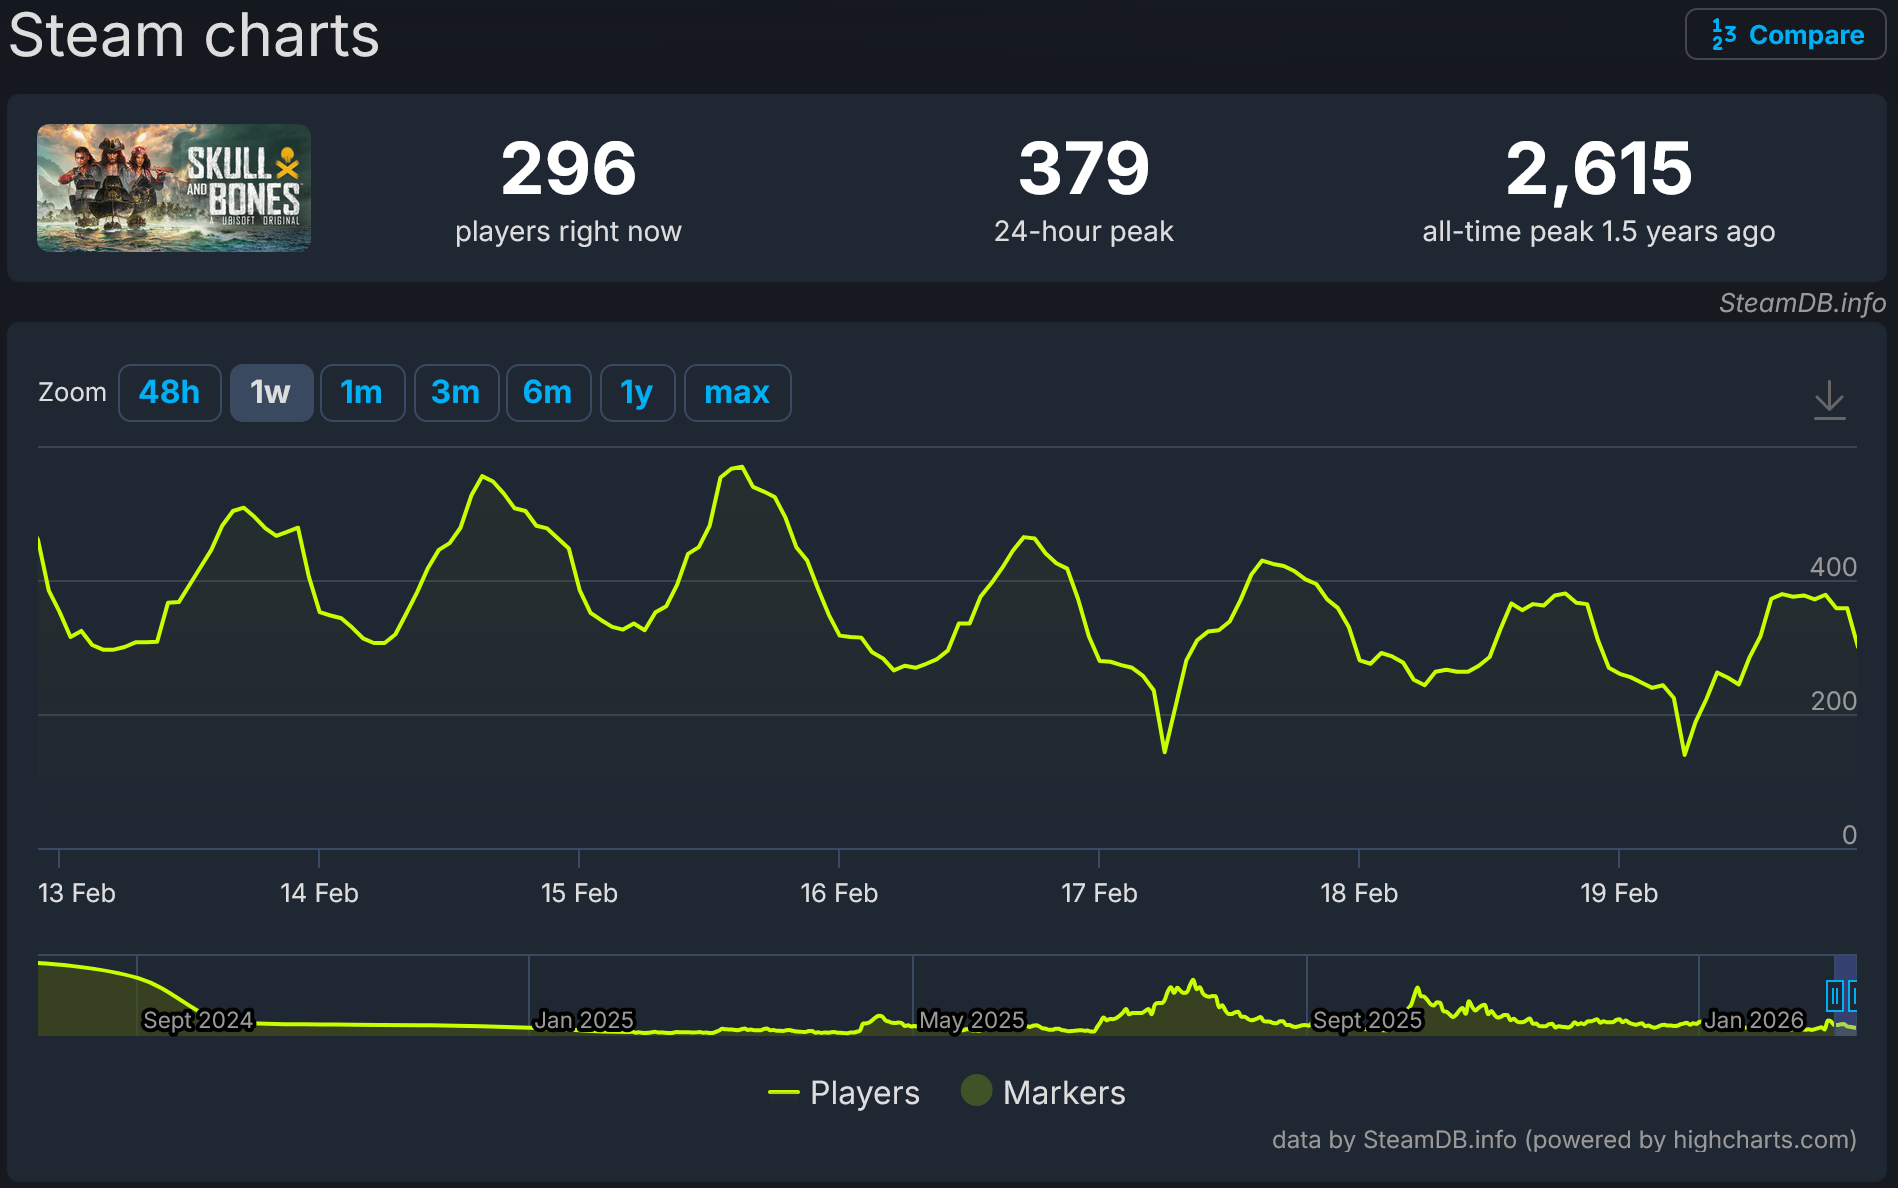Click the Compare button

point(1786,35)
